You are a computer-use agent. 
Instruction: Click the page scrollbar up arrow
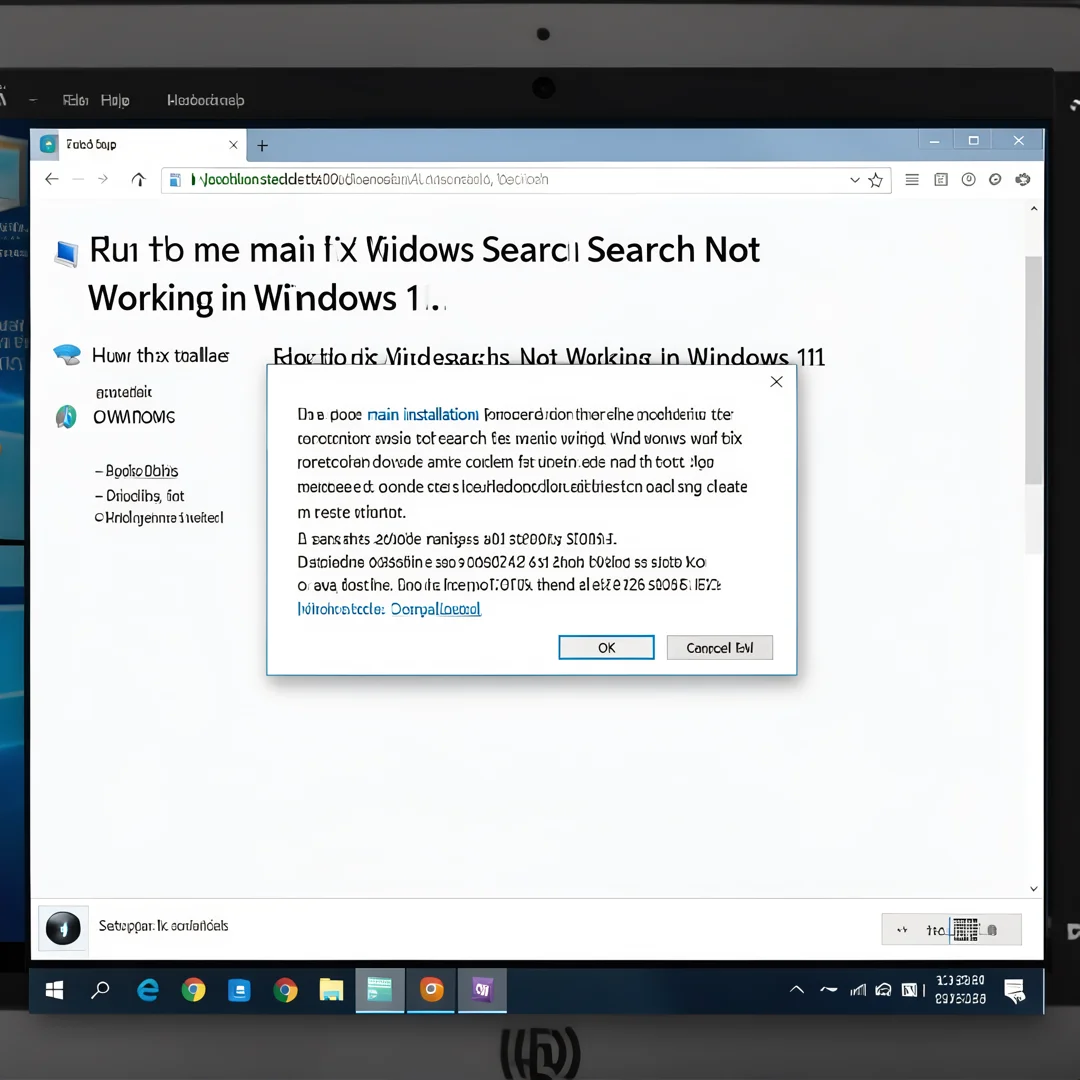coord(1034,209)
